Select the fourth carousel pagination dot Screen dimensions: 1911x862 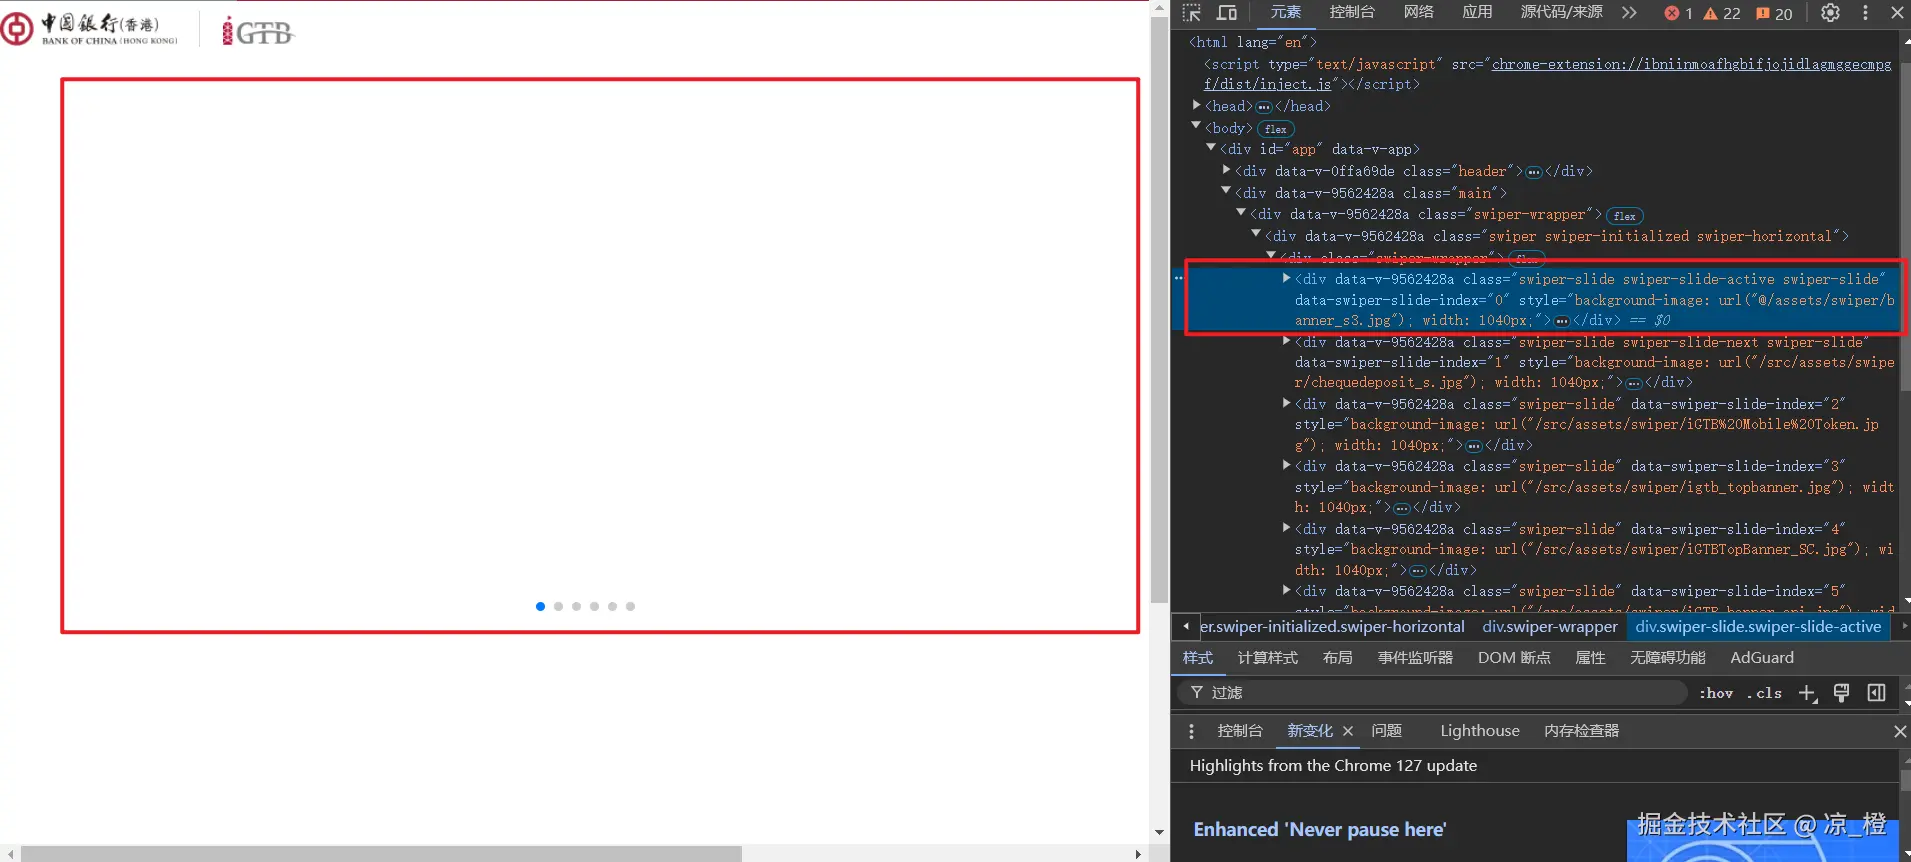(594, 606)
